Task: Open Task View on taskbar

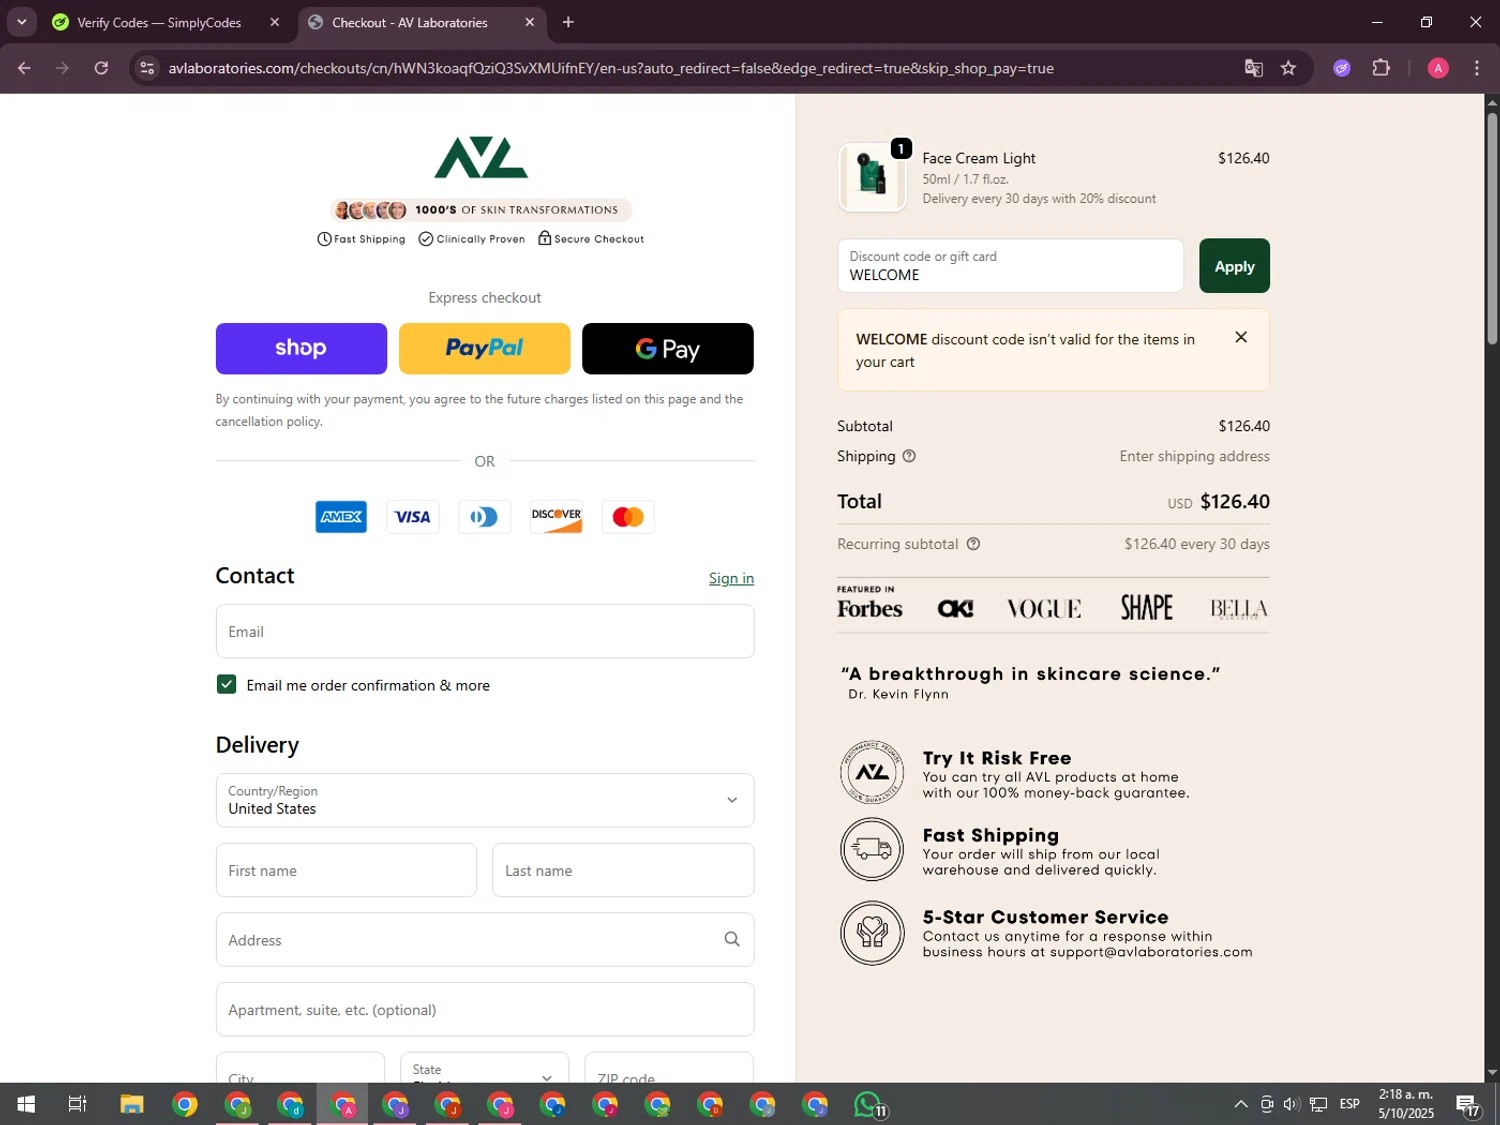Action: tap(77, 1104)
